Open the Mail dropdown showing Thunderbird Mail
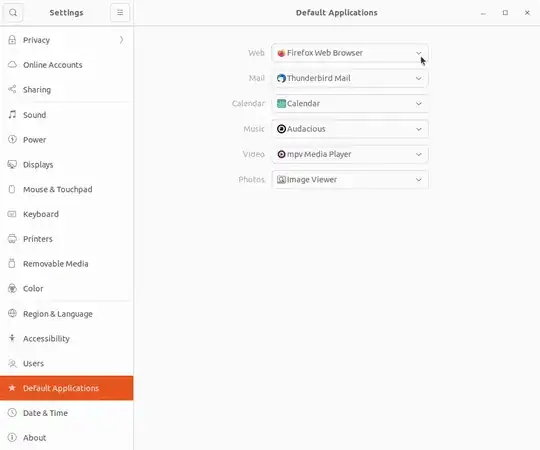Image resolution: width=540 pixels, height=450 pixels. click(350, 78)
